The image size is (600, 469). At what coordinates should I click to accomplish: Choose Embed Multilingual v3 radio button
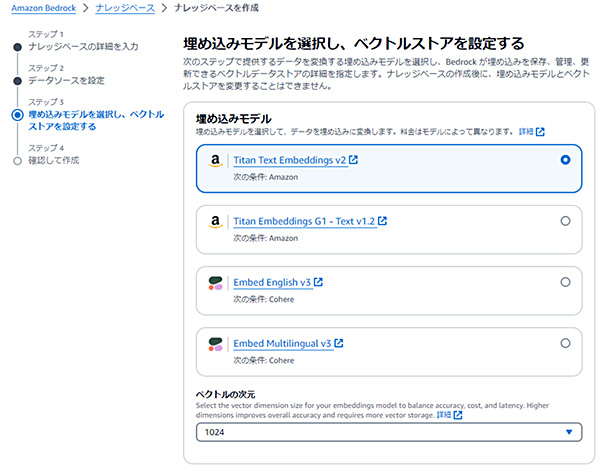coord(565,343)
